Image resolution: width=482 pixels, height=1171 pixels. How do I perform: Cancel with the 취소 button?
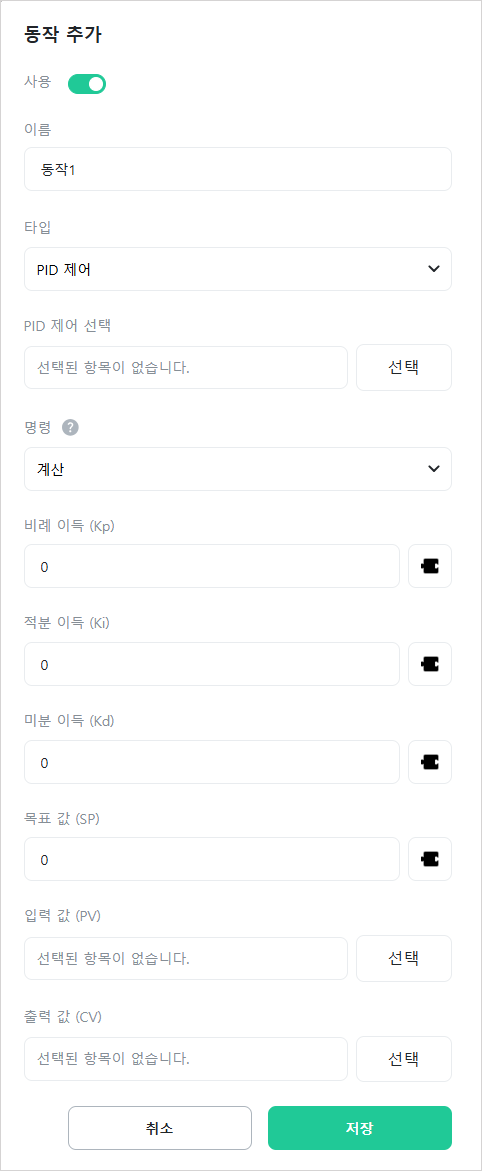point(160,1128)
